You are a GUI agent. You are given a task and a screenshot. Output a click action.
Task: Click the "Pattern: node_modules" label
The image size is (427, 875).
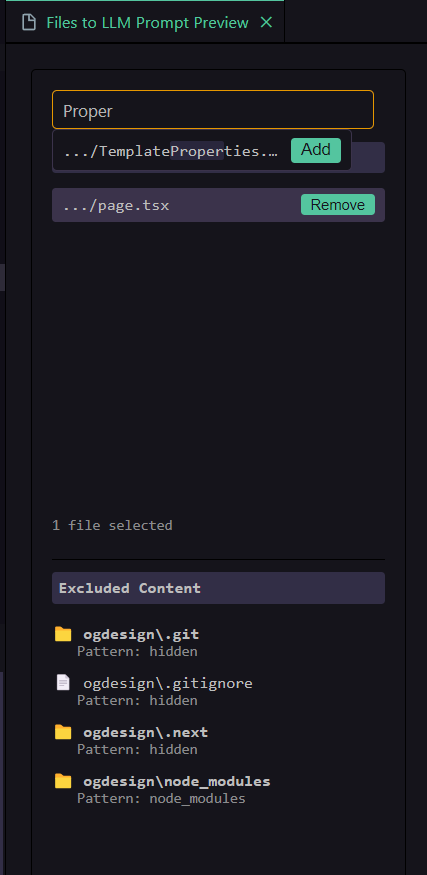pyautogui.click(x=161, y=799)
